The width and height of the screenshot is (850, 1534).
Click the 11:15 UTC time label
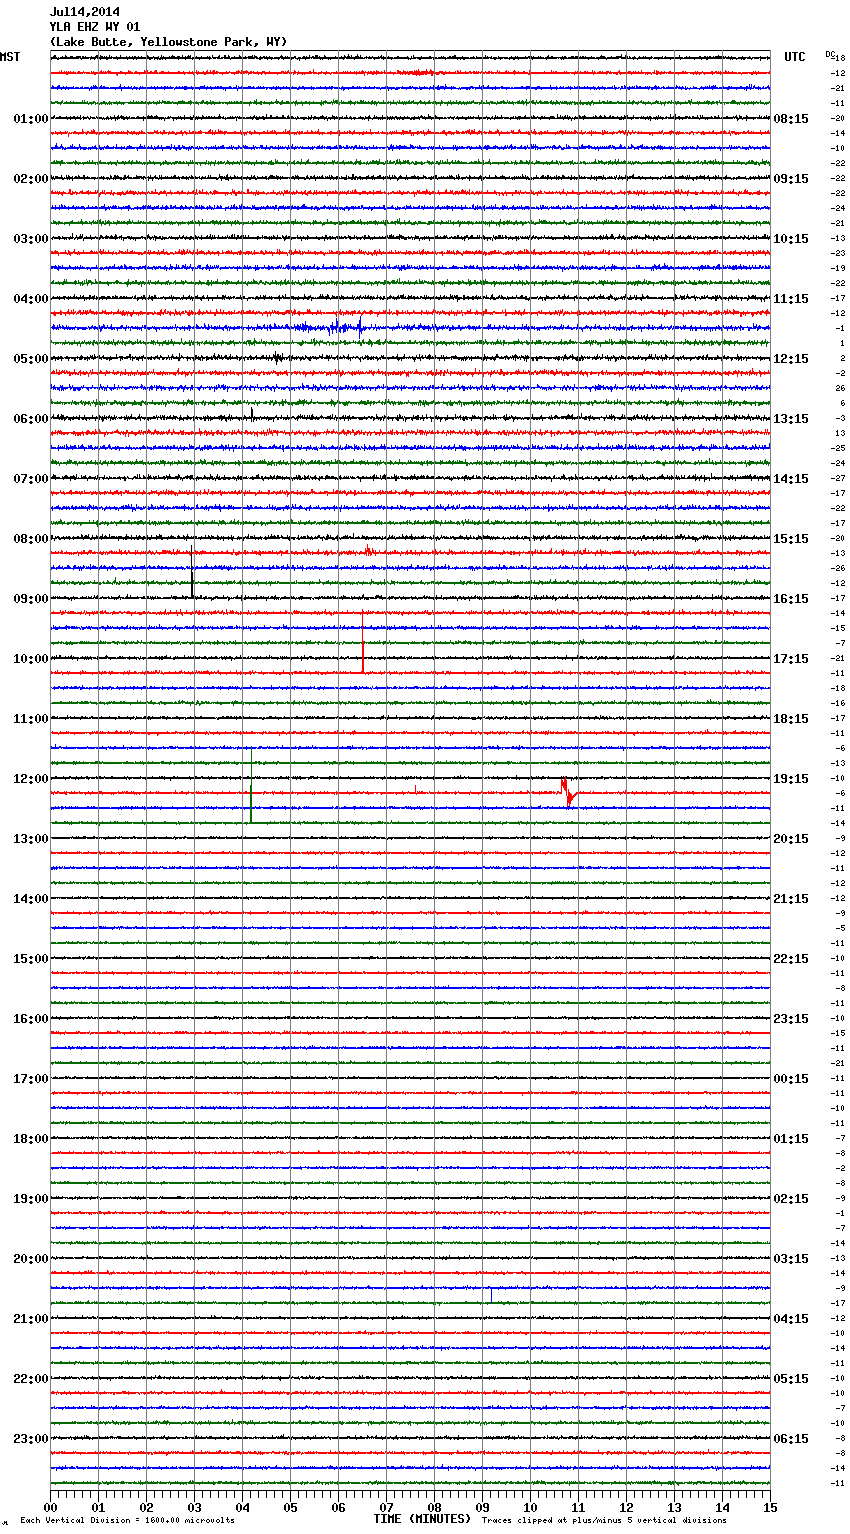[791, 299]
